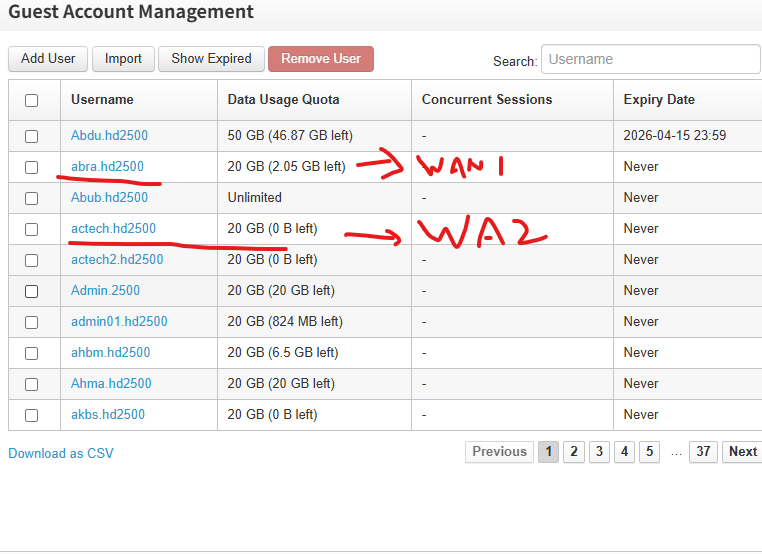Sort by the Username column header

(x=102, y=100)
